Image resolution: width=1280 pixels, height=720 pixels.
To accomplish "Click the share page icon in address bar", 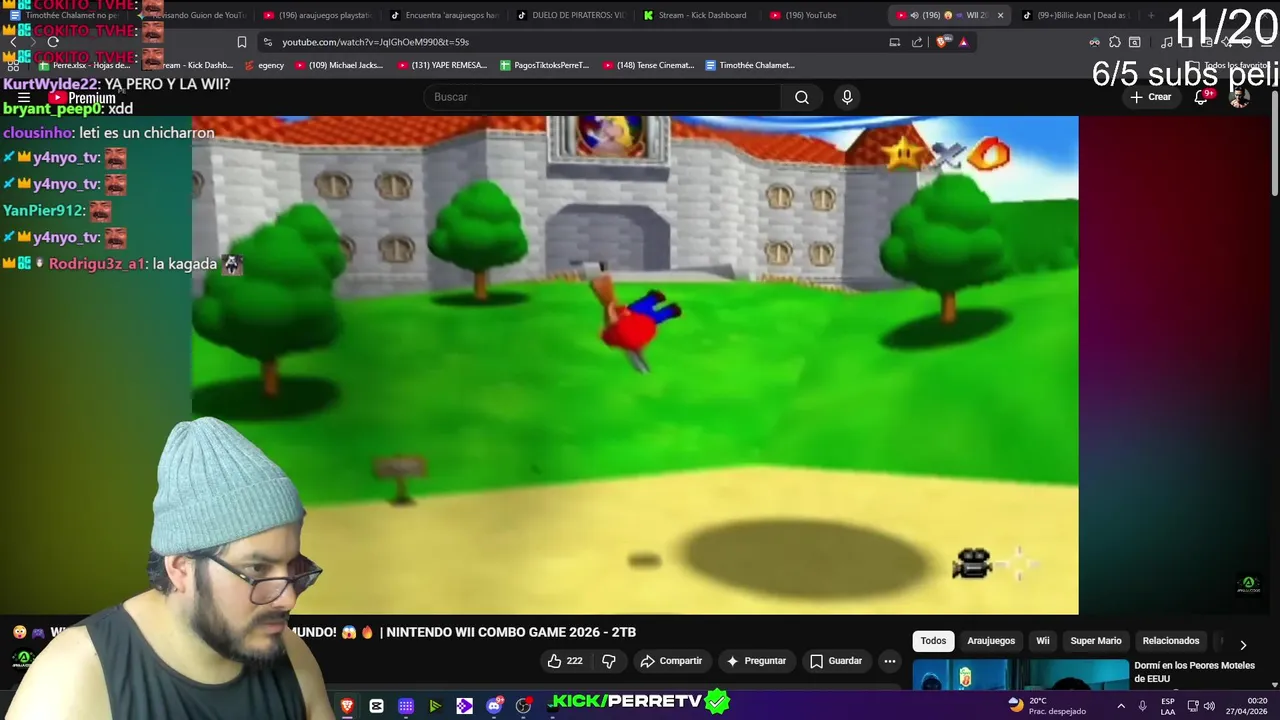I will (917, 42).
